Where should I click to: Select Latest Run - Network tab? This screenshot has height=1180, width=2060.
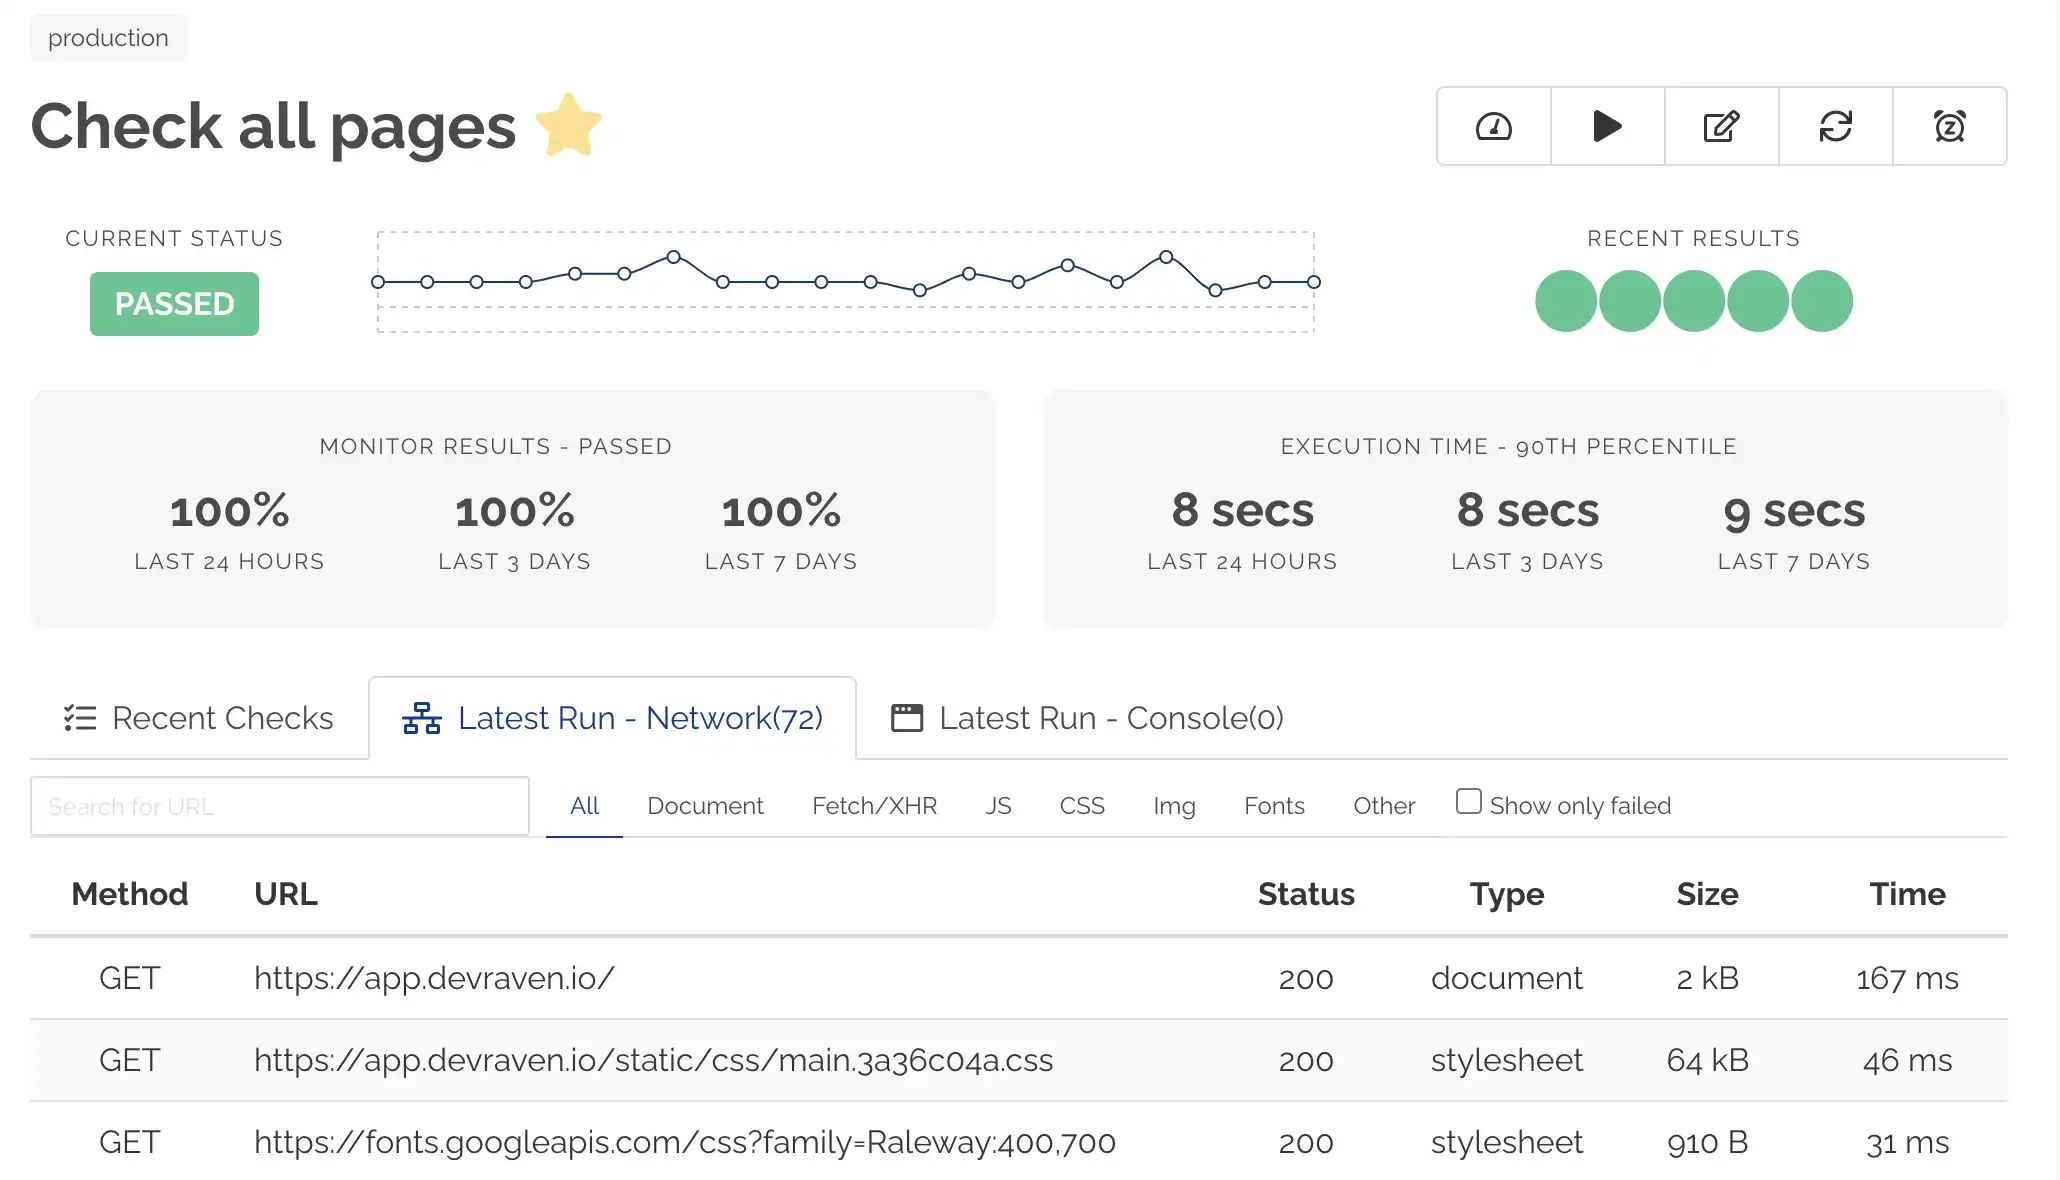612,718
